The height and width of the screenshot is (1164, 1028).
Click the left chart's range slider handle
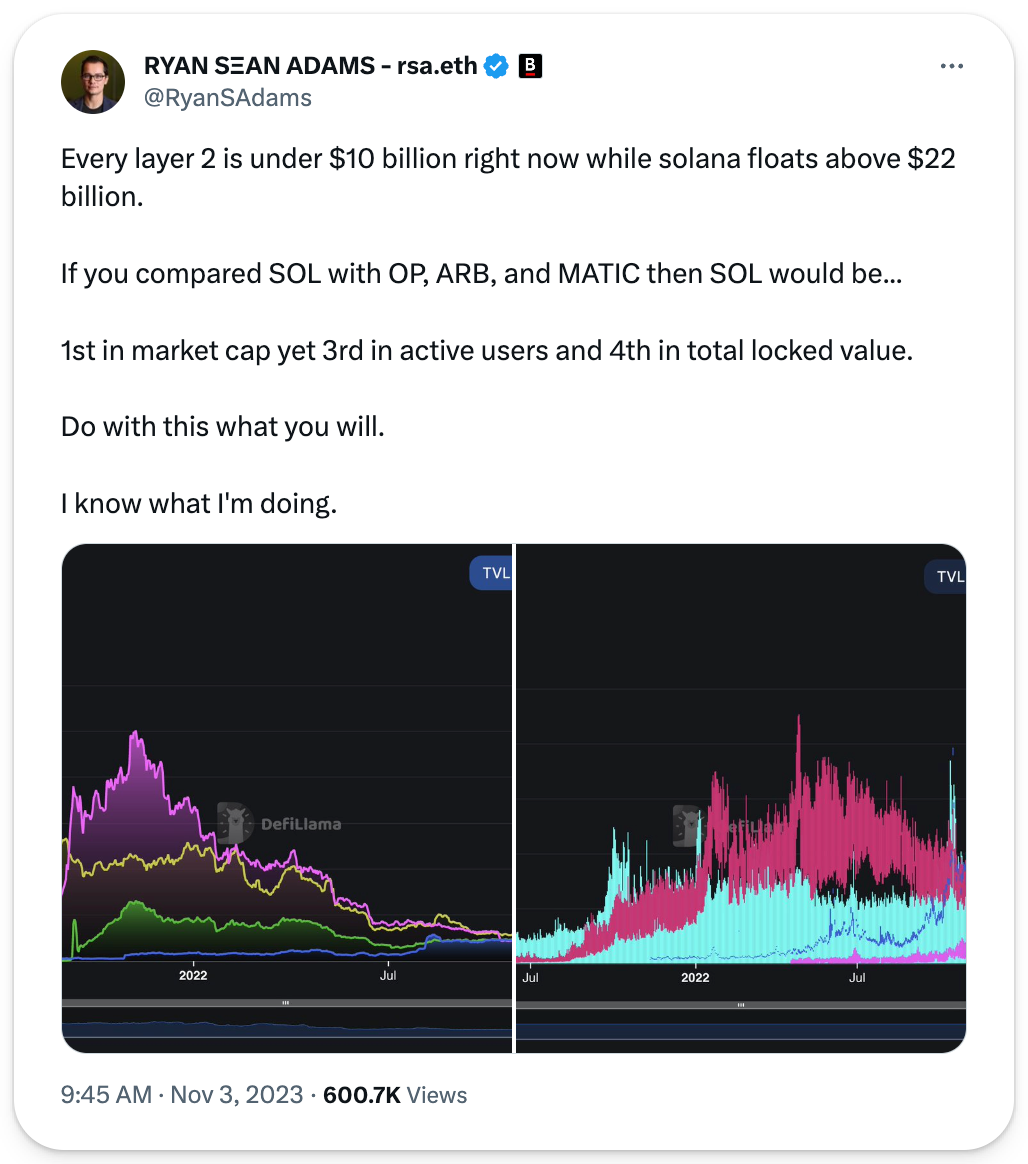click(286, 1002)
